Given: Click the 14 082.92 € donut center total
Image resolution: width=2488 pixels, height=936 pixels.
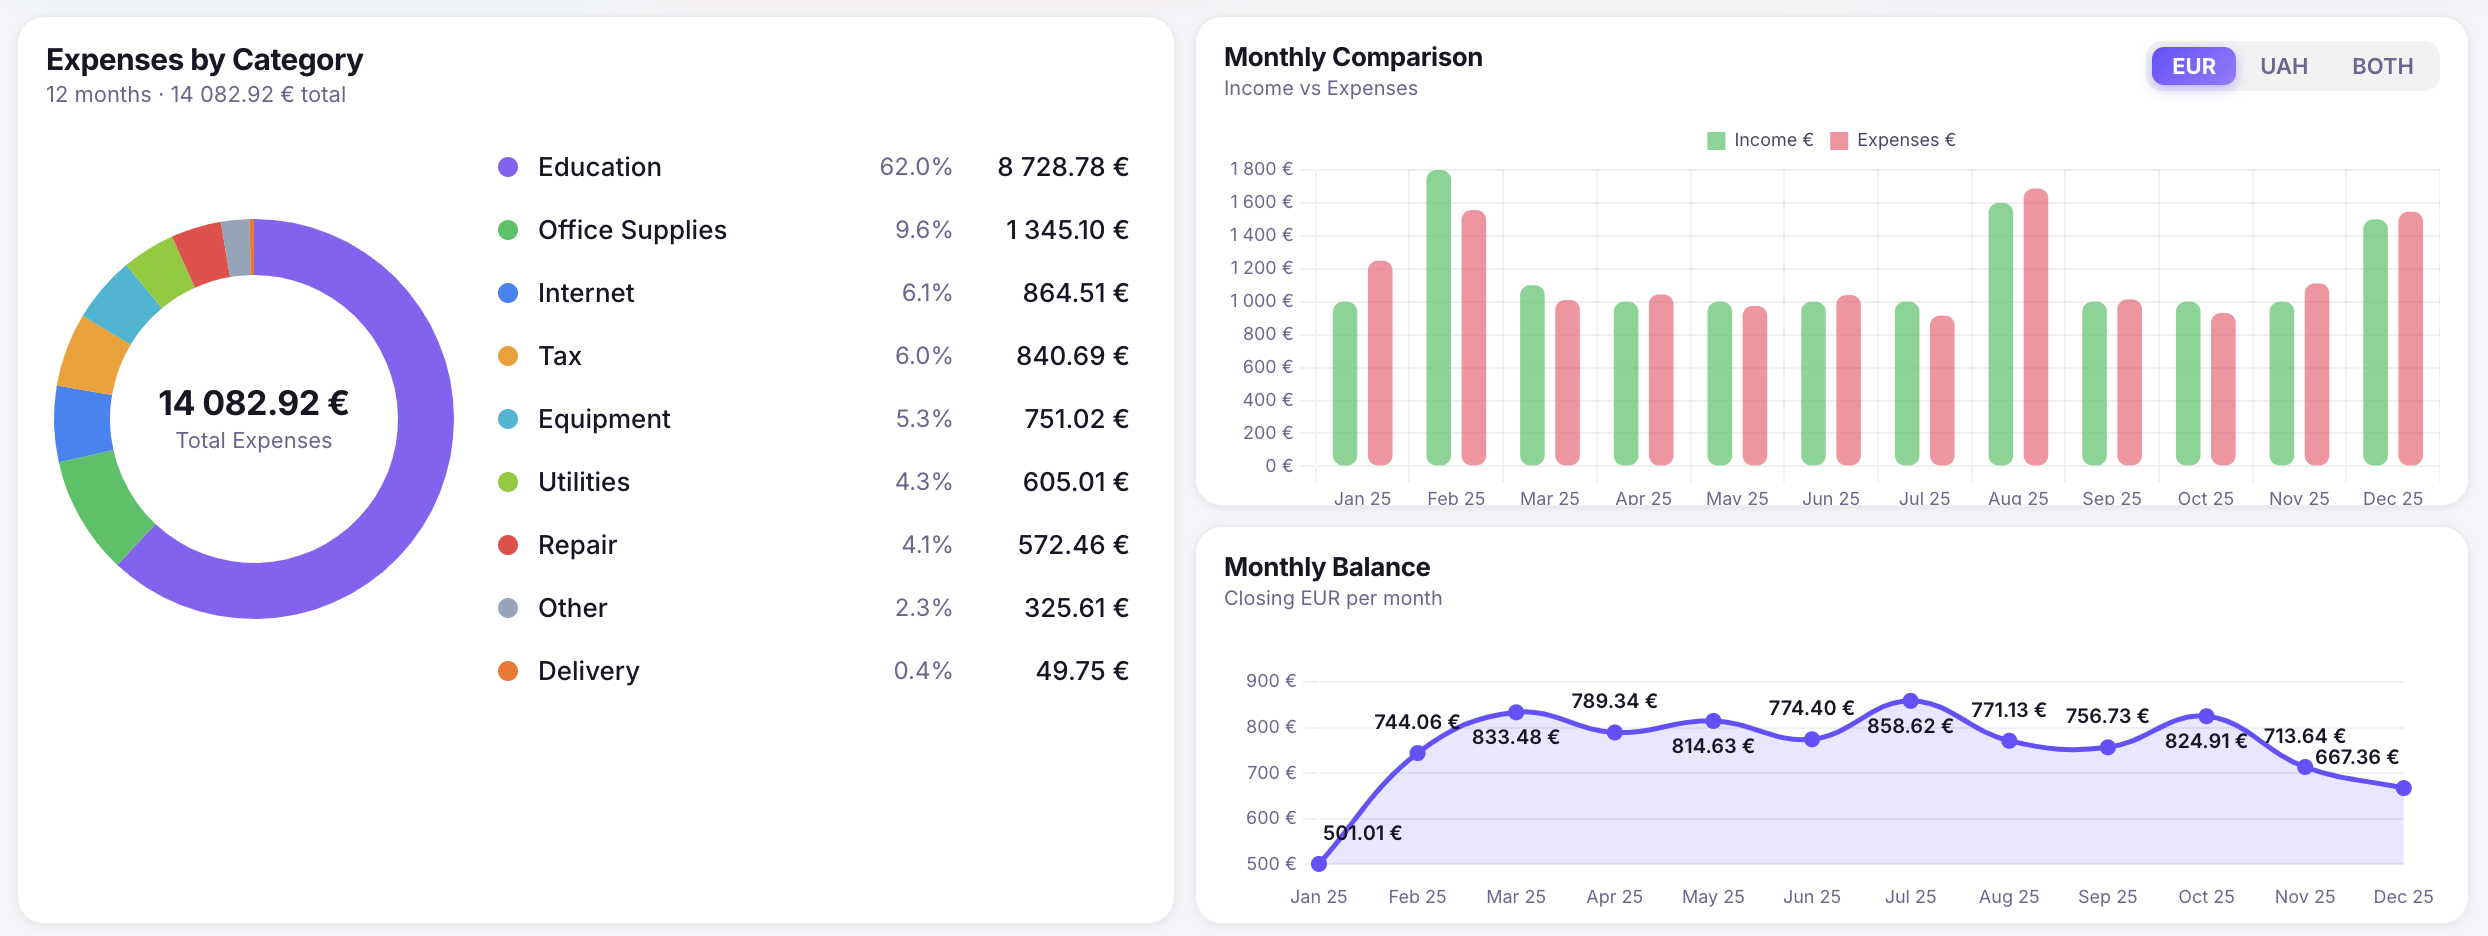Looking at the screenshot, I should point(254,403).
